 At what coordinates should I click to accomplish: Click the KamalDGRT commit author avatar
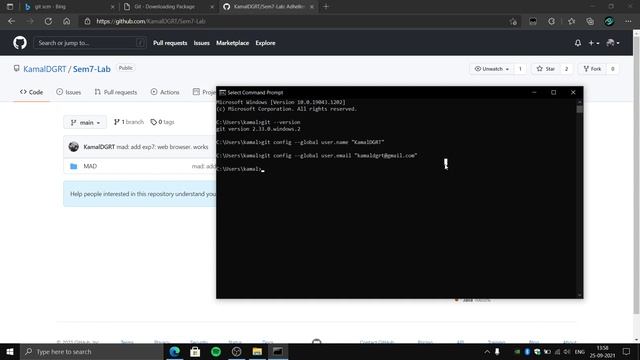tap(73, 147)
